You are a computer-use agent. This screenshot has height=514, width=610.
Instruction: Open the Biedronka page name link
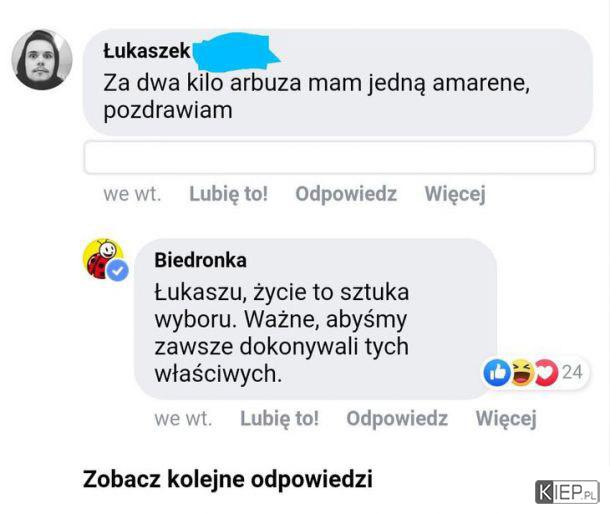(x=200, y=260)
